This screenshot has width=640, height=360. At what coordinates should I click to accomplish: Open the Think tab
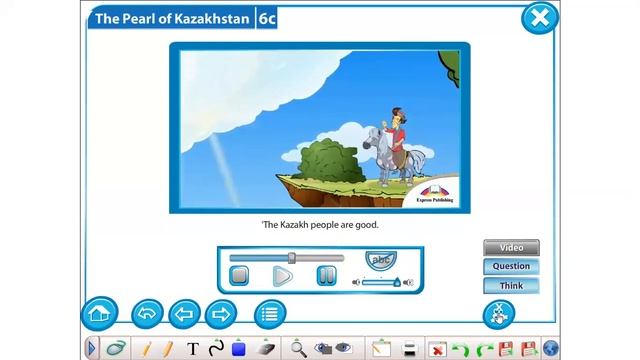[x=511, y=286]
